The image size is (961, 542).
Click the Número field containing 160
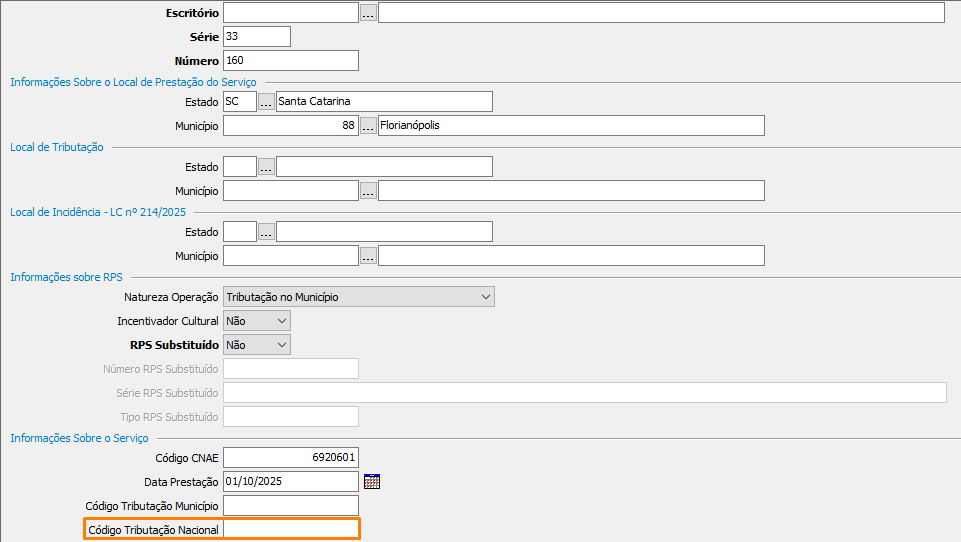coord(290,61)
